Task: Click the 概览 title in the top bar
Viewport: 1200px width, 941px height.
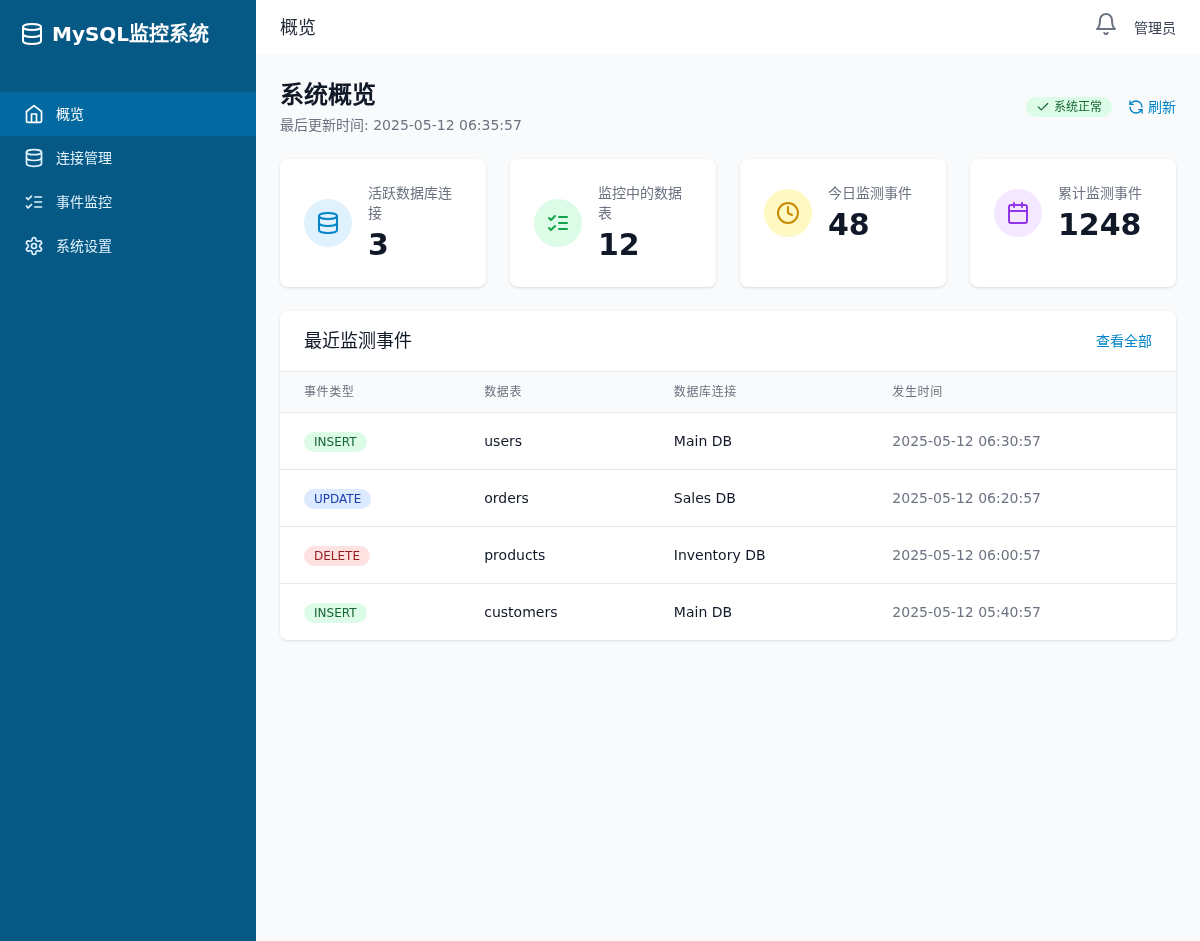Action: 298,28
